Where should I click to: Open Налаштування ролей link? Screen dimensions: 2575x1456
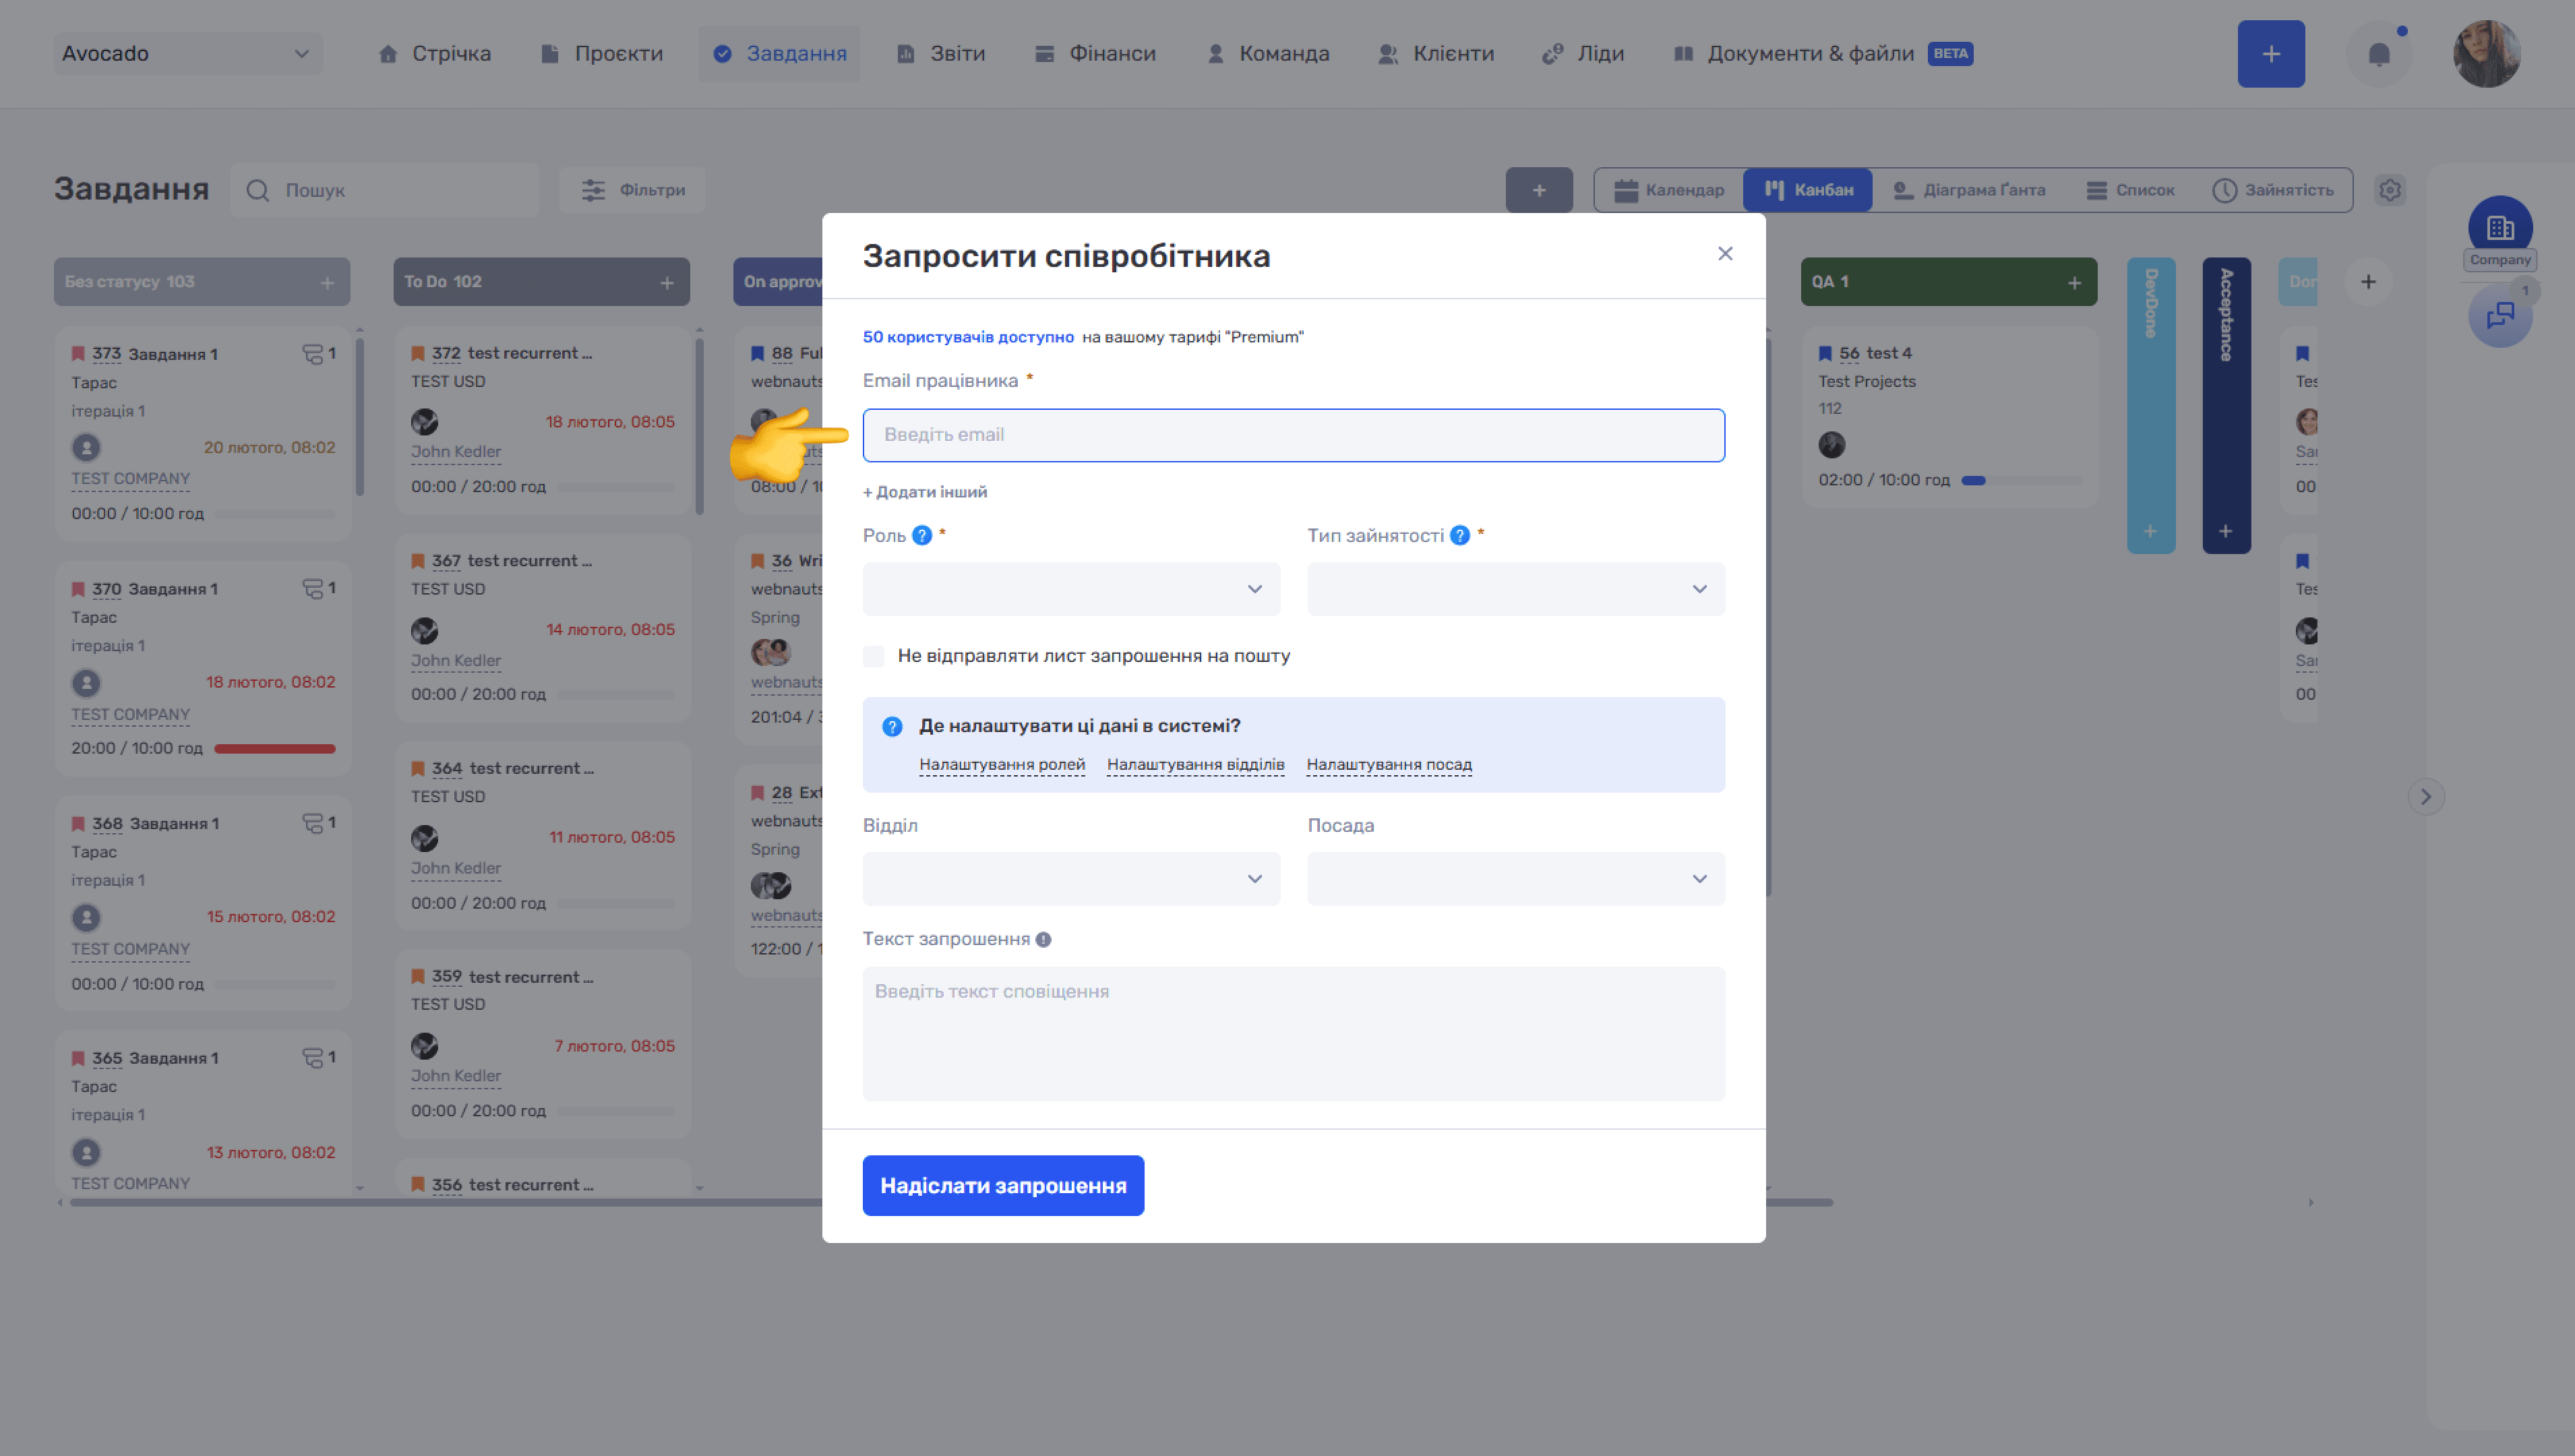click(1002, 765)
